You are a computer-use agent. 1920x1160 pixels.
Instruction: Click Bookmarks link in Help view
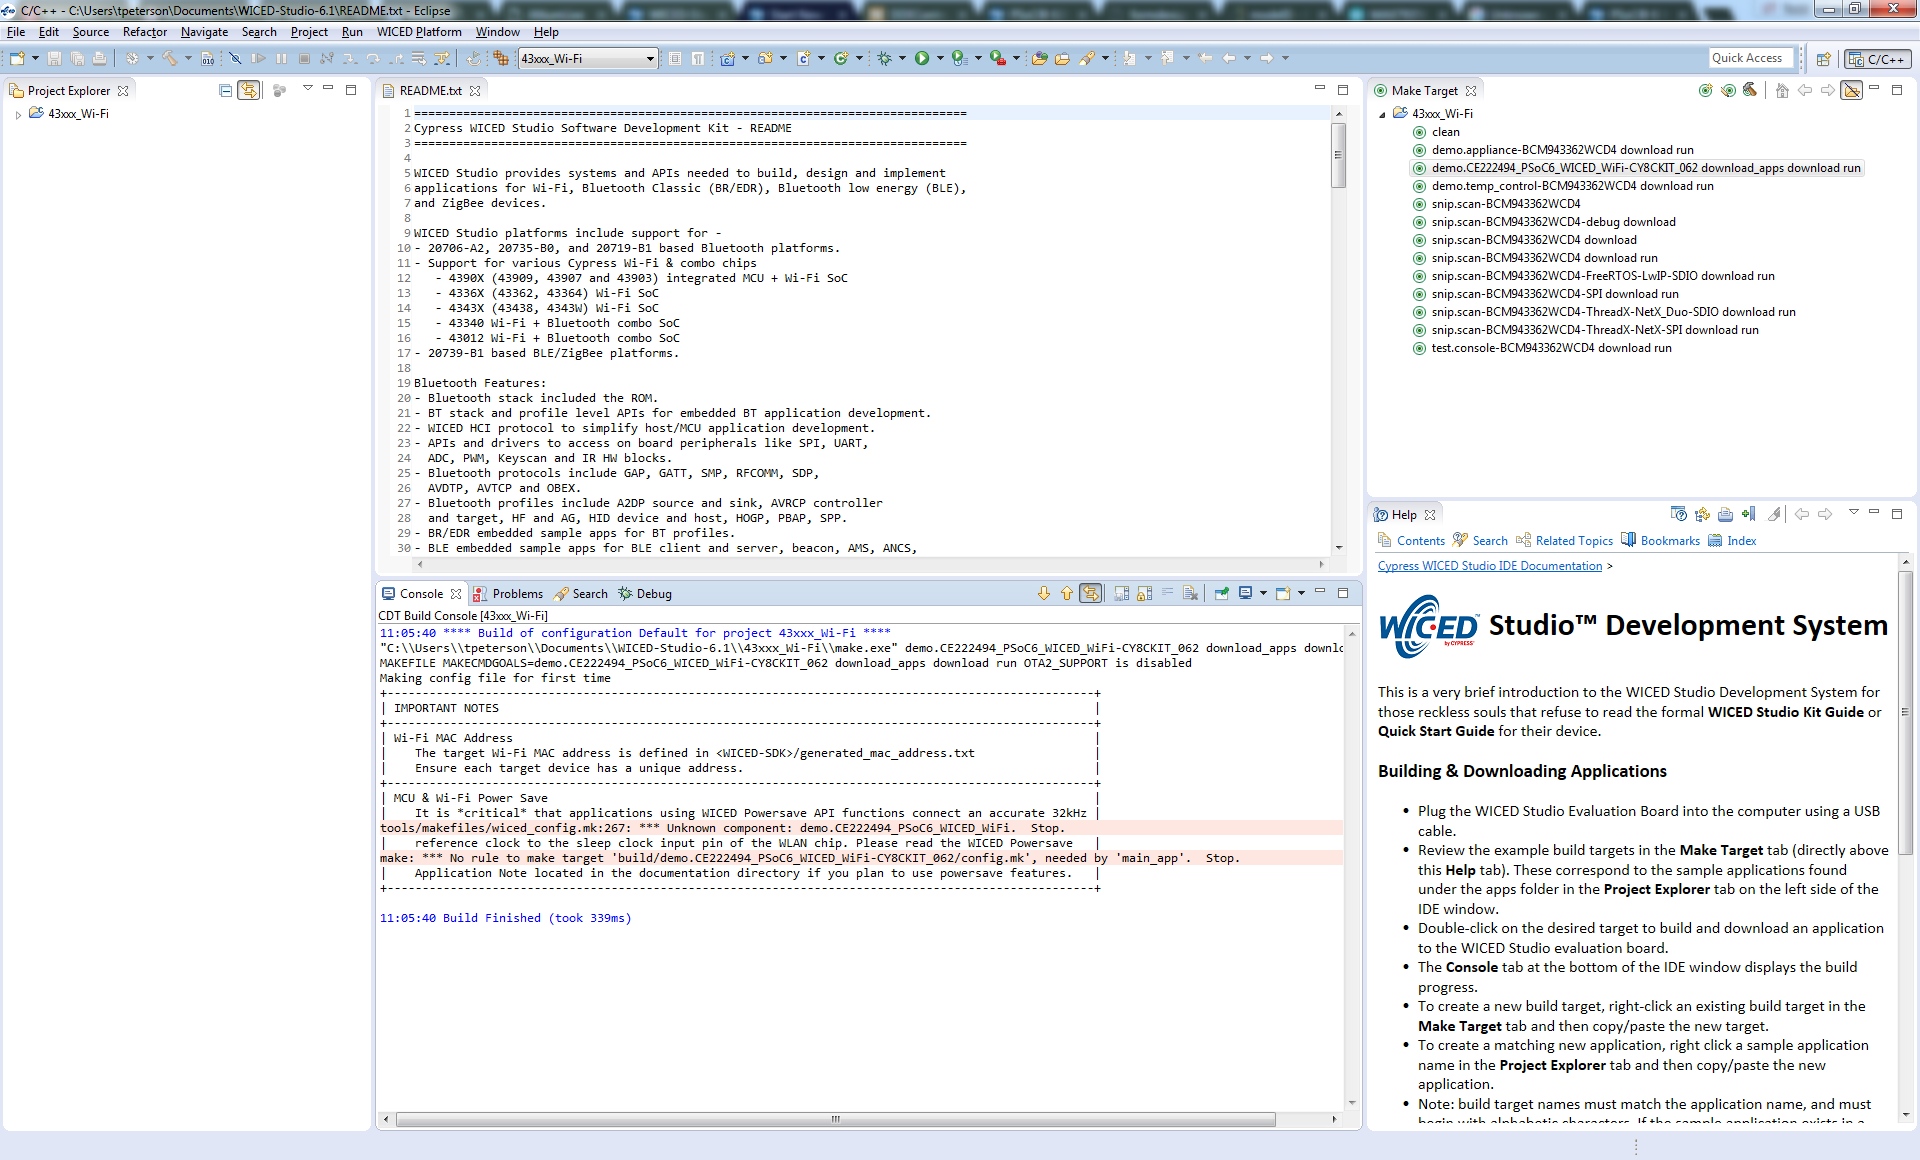tap(1661, 541)
